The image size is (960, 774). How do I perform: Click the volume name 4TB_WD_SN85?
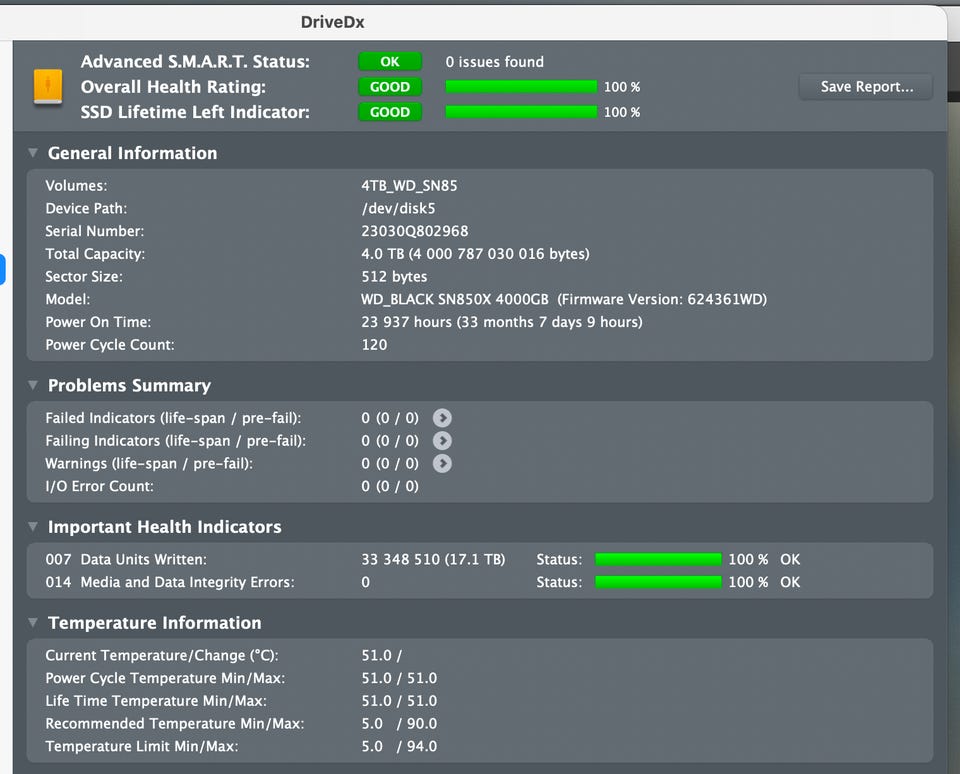(x=409, y=186)
